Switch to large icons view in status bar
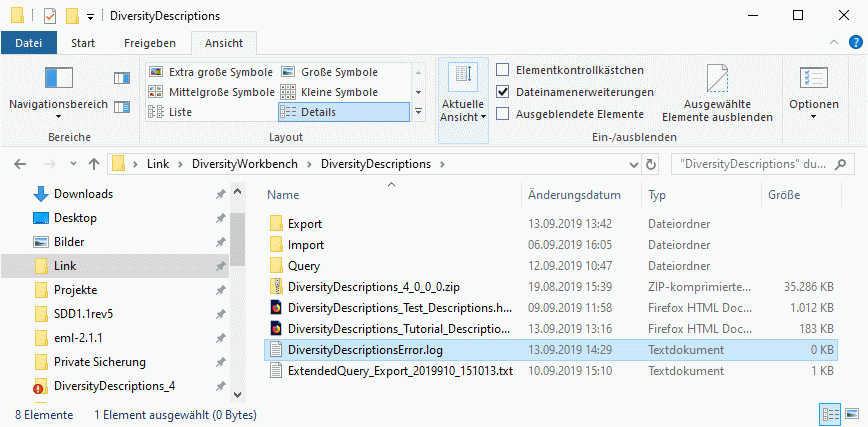The height and width of the screenshot is (427, 868). click(x=852, y=414)
